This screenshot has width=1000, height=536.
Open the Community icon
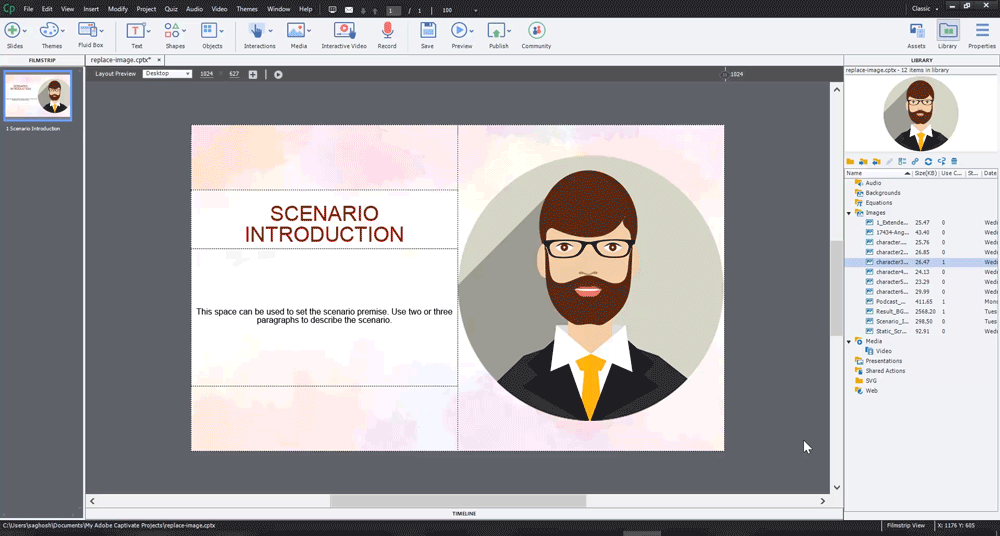click(x=536, y=30)
